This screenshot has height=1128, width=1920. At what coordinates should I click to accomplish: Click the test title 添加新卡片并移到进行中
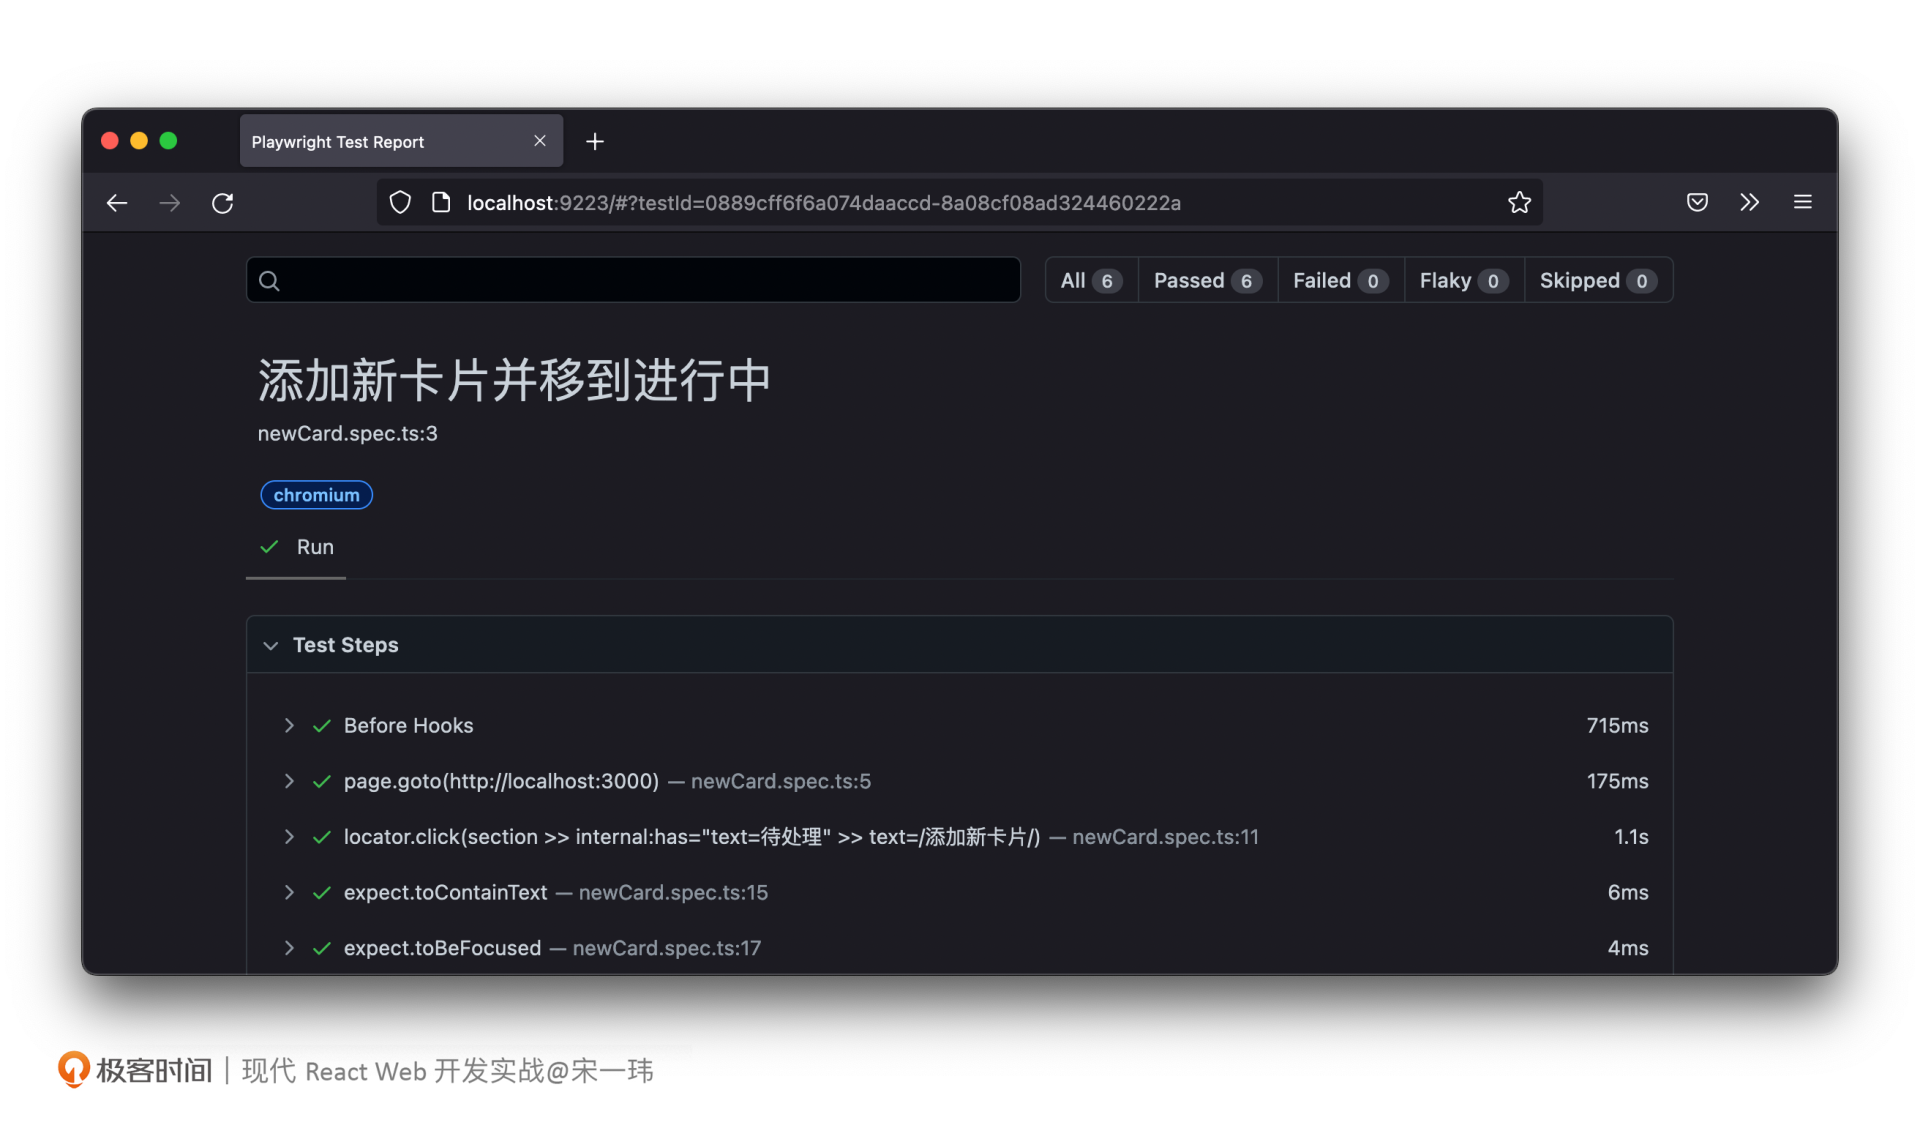pos(514,381)
